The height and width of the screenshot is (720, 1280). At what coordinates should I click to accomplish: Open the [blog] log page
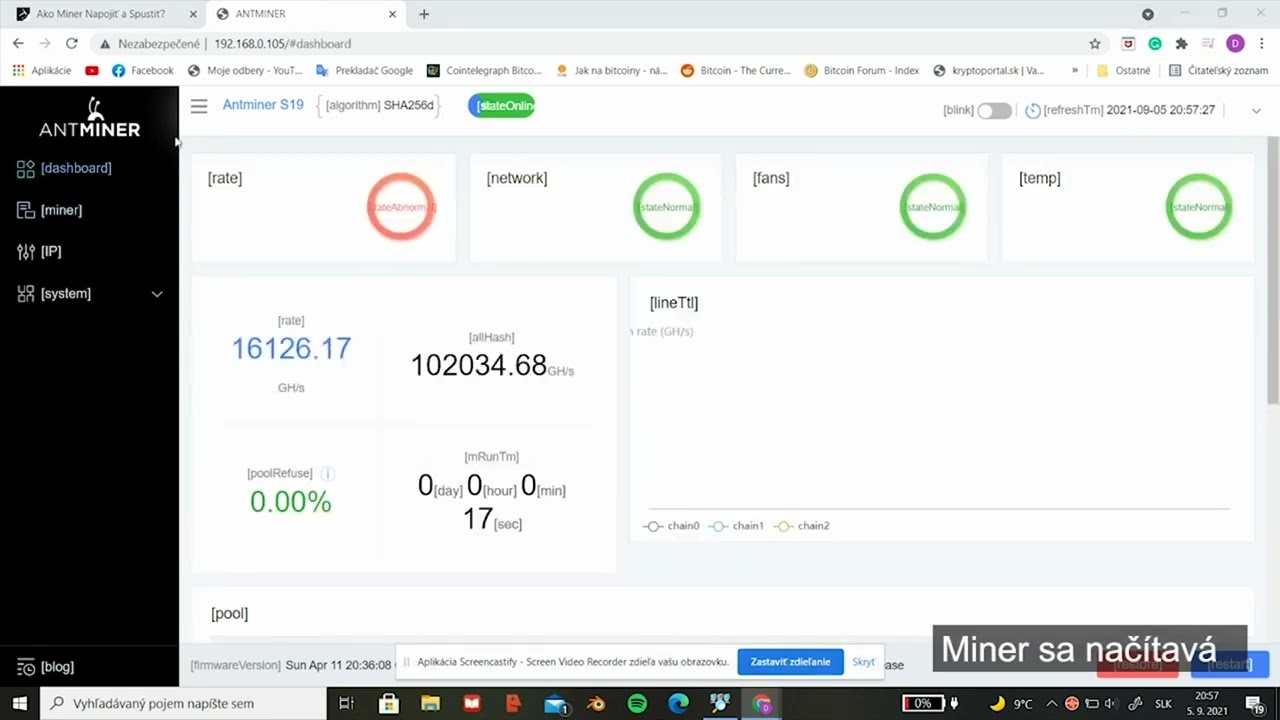point(45,667)
